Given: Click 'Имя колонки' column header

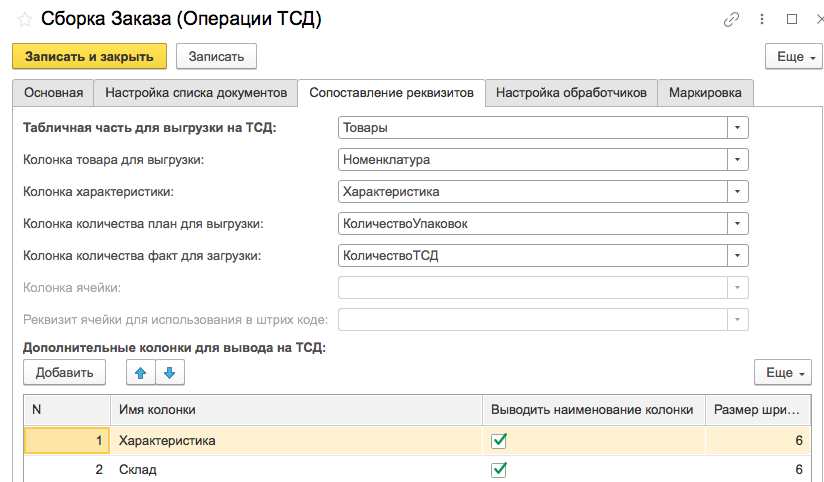Looking at the screenshot, I should [x=296, y=410].
